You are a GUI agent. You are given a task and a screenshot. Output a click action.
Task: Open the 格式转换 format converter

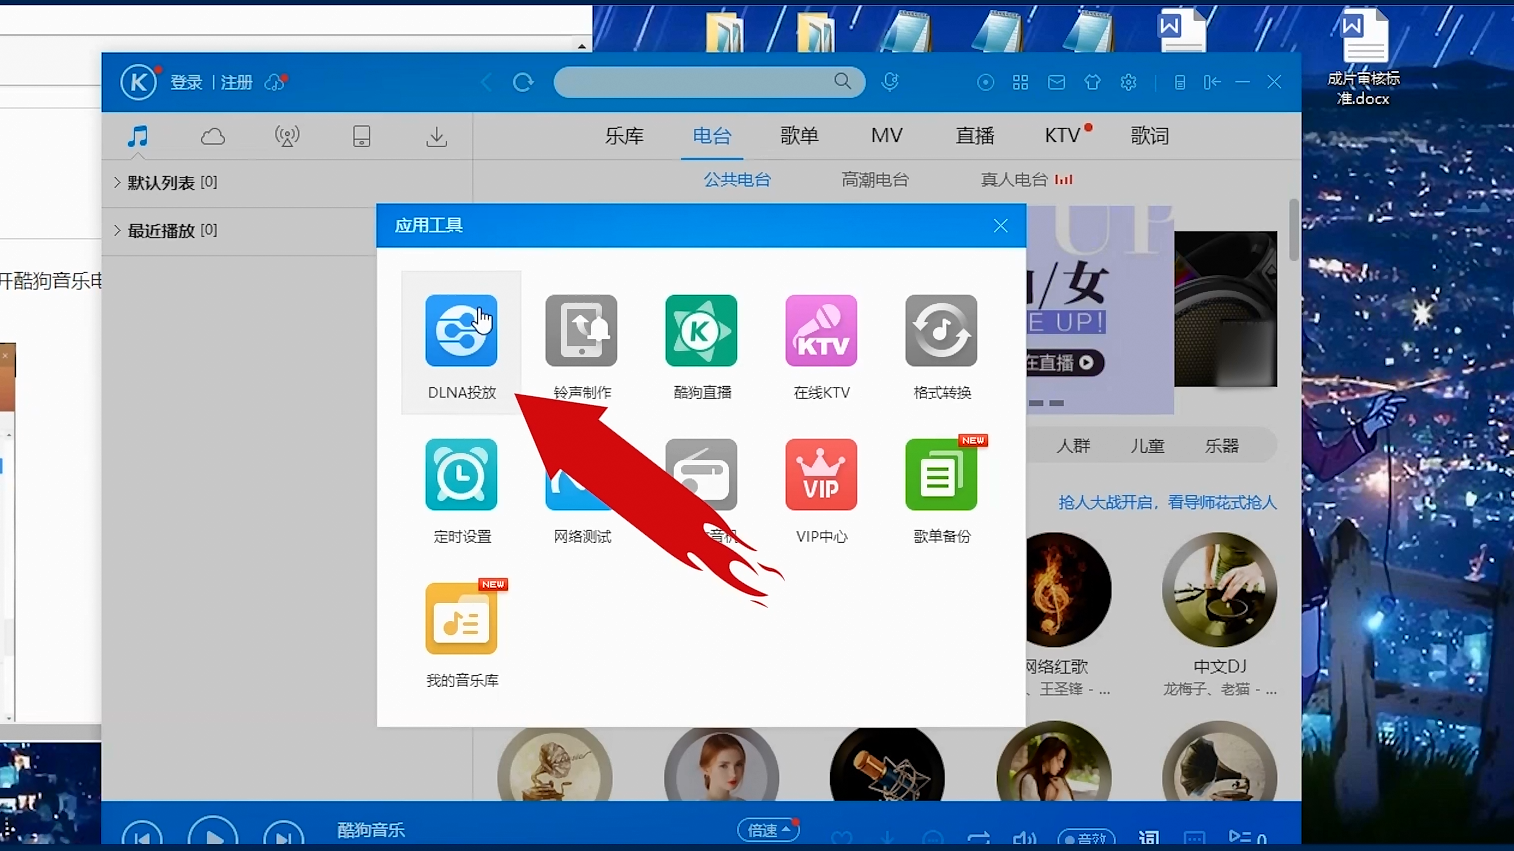coord(941,346)
